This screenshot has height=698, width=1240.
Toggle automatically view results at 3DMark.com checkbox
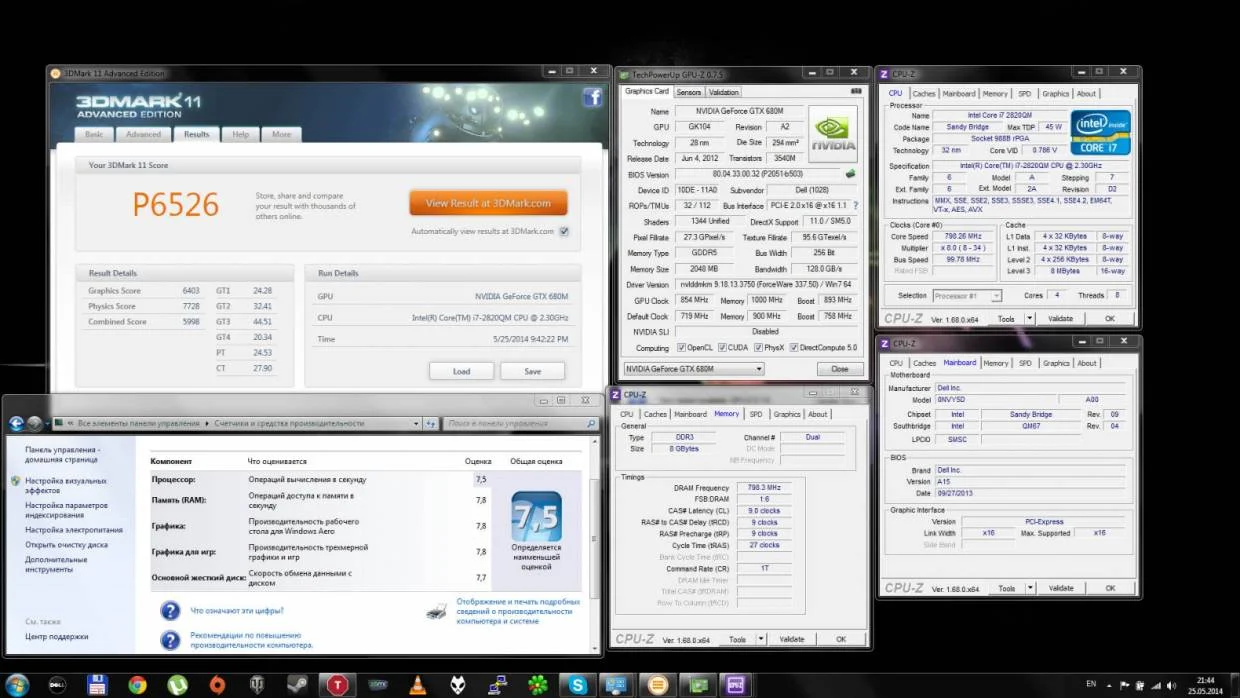click(564, 231)
